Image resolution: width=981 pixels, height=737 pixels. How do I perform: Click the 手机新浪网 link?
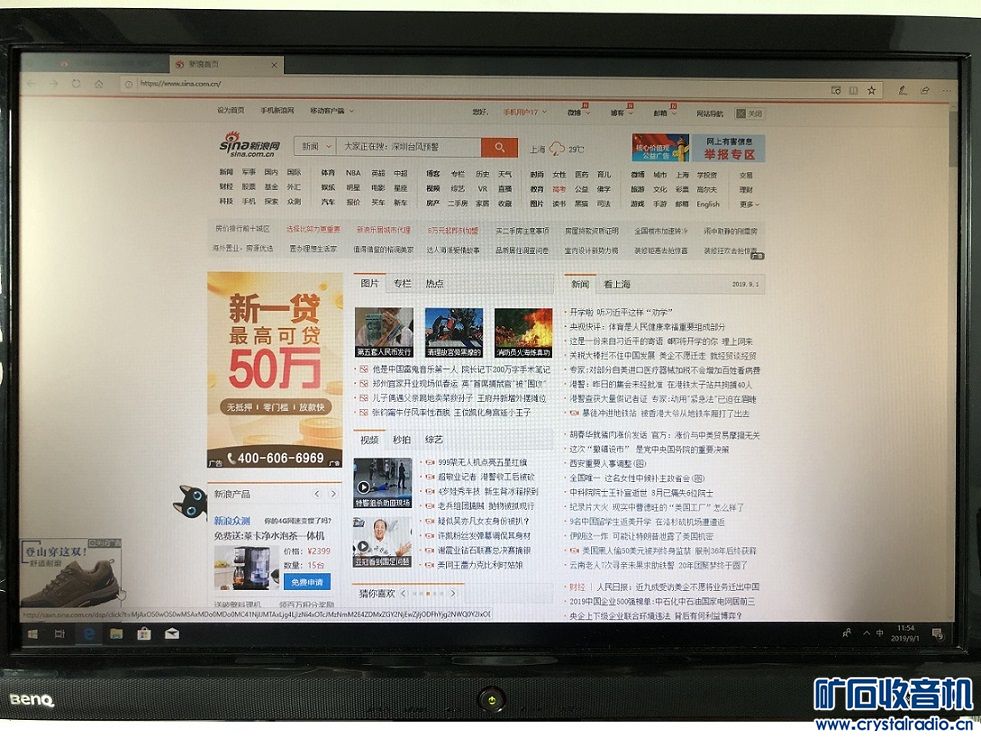(277, 110)
